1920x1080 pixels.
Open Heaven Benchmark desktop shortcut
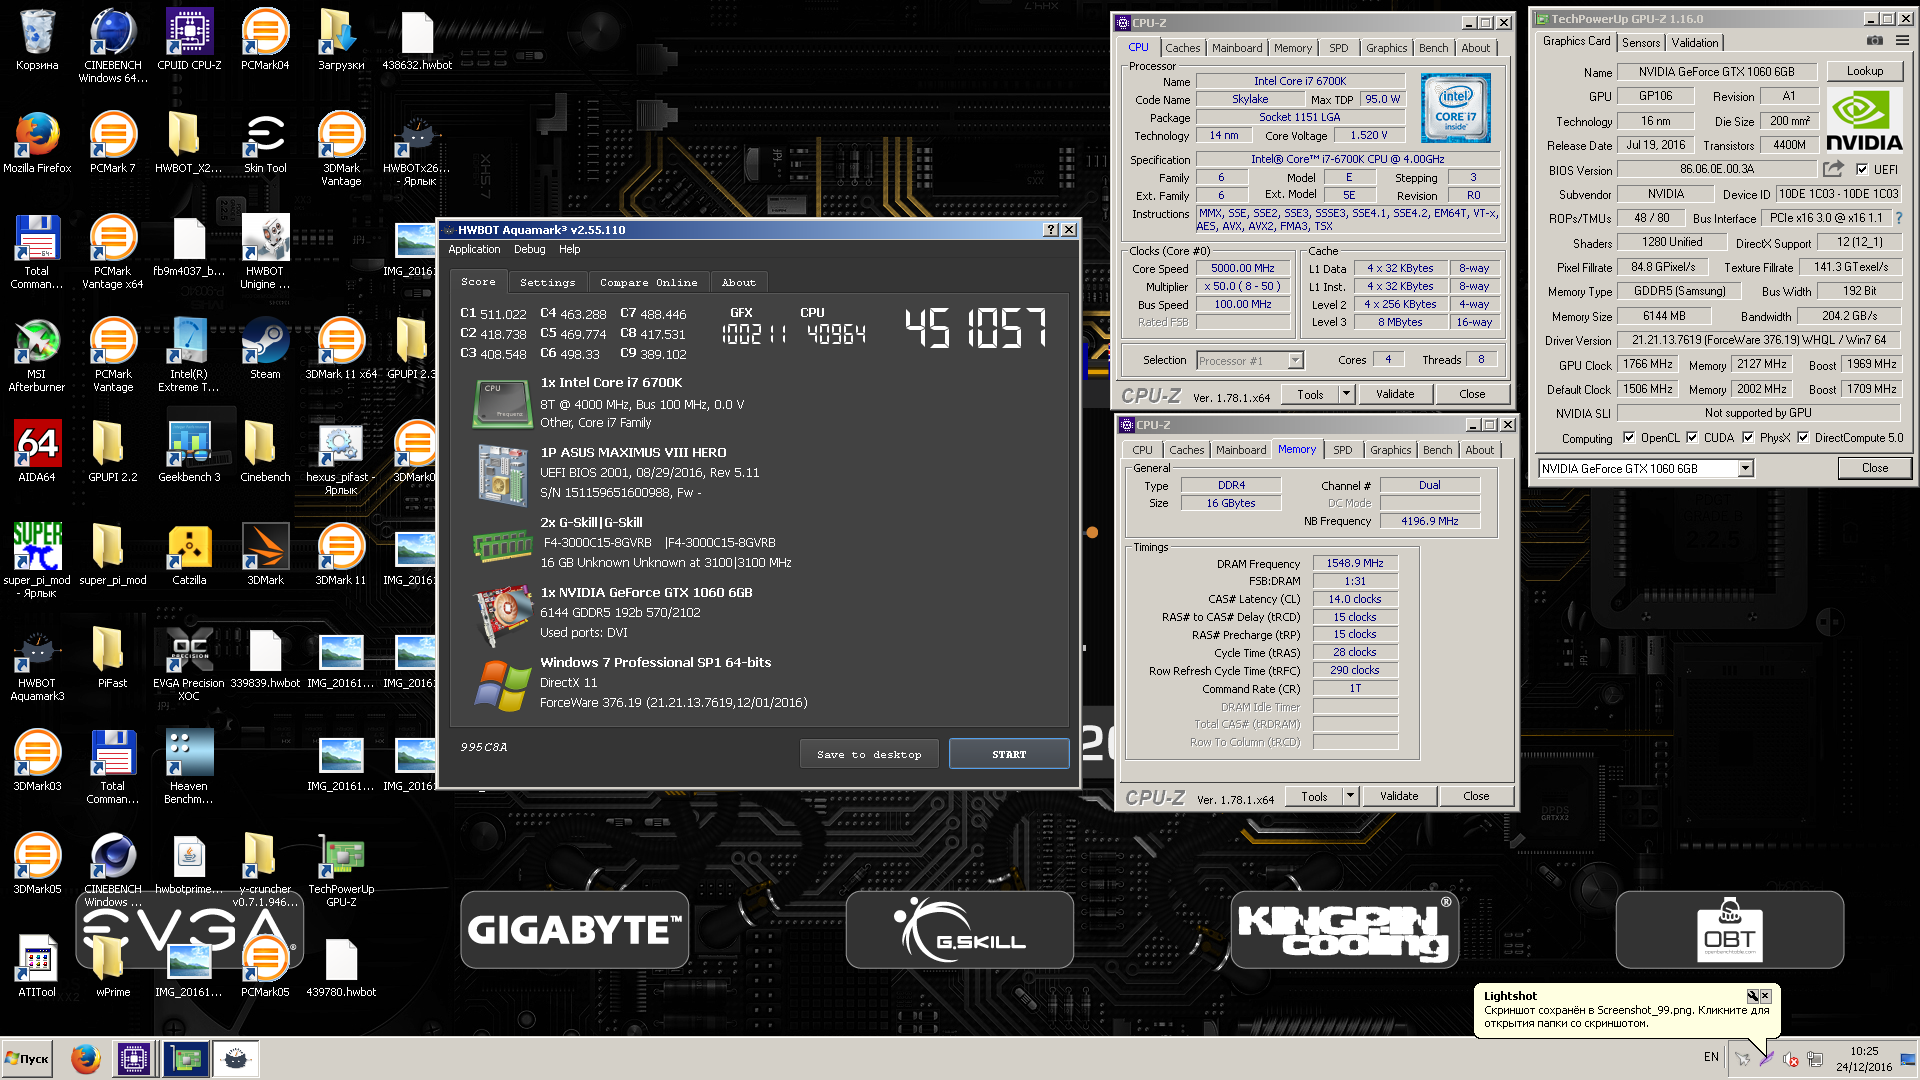pyautogui.click(x=189, y=766)
